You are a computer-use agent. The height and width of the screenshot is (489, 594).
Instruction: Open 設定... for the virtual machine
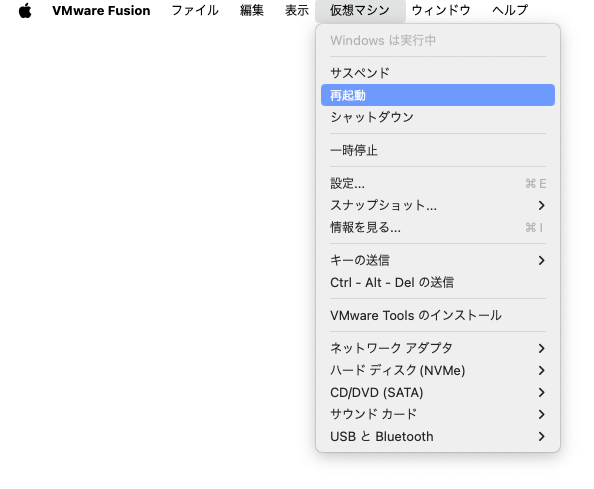click(x=438, y=184)
